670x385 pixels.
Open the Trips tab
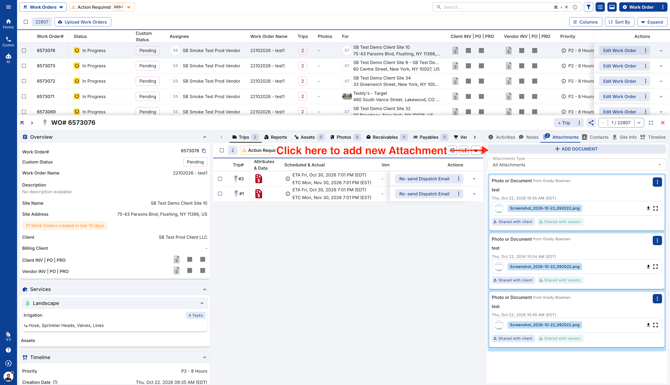(x=245, y=137)
